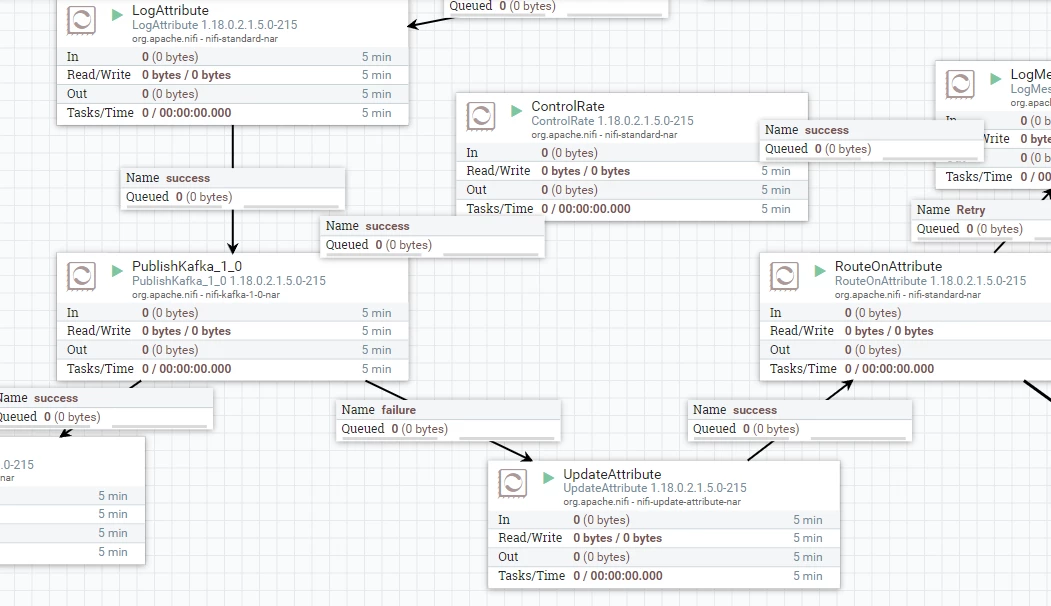
Task: Click the ControlRate processor icon
Action: (x=481, y=116)
